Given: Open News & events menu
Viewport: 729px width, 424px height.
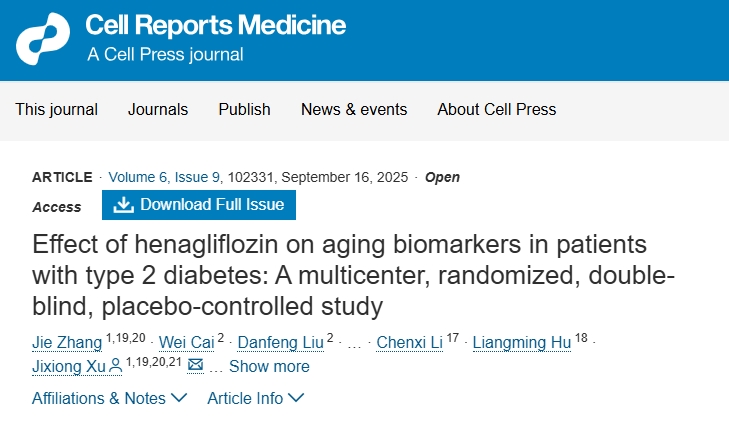Looking at the screenshot, I should (354, 109).
